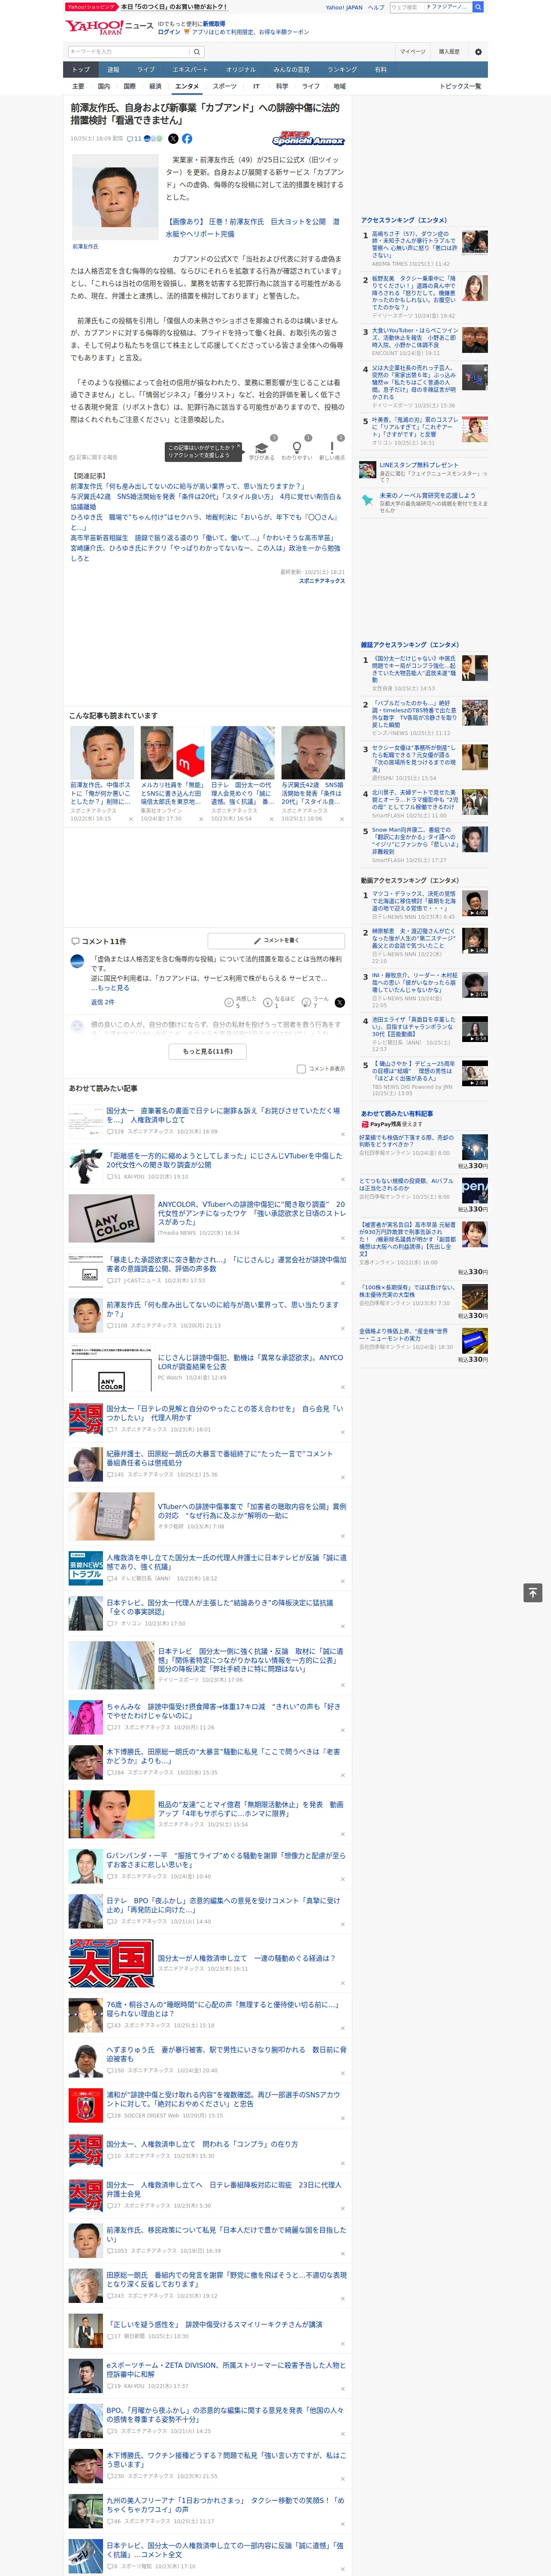Share the article on X
The height and width of the screenshot is (2576, 551).
[173, 139]
